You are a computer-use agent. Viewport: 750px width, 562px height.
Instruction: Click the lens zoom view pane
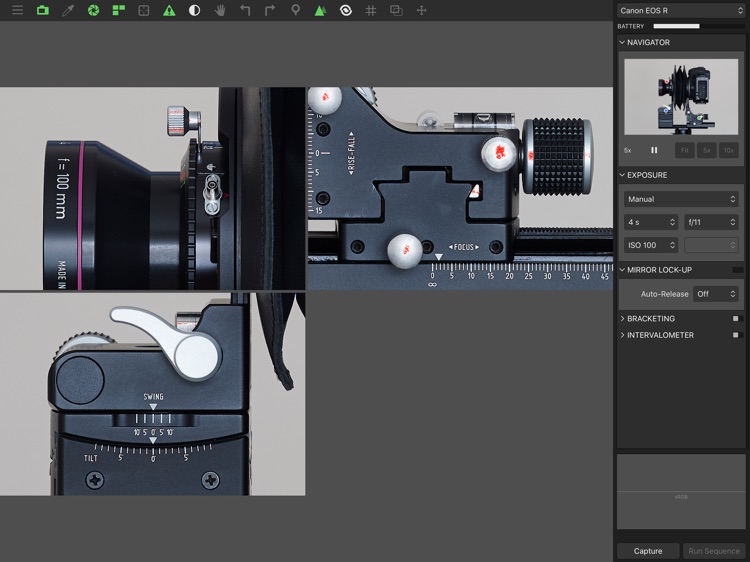153,188
